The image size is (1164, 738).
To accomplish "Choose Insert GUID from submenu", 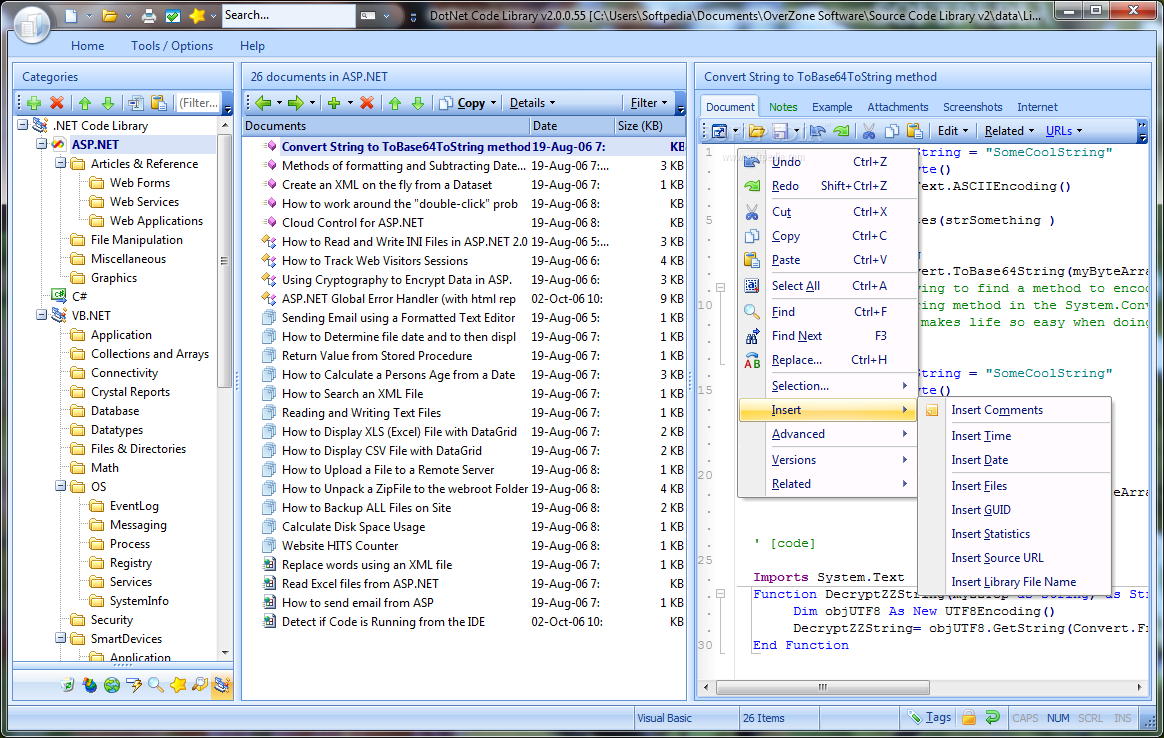I will pos(1014,510).
